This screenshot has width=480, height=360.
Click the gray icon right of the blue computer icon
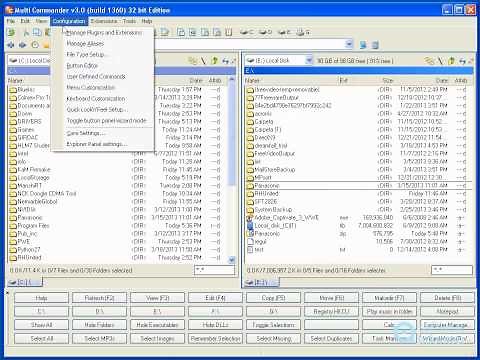pyautogui.click(x=375, y=45)
